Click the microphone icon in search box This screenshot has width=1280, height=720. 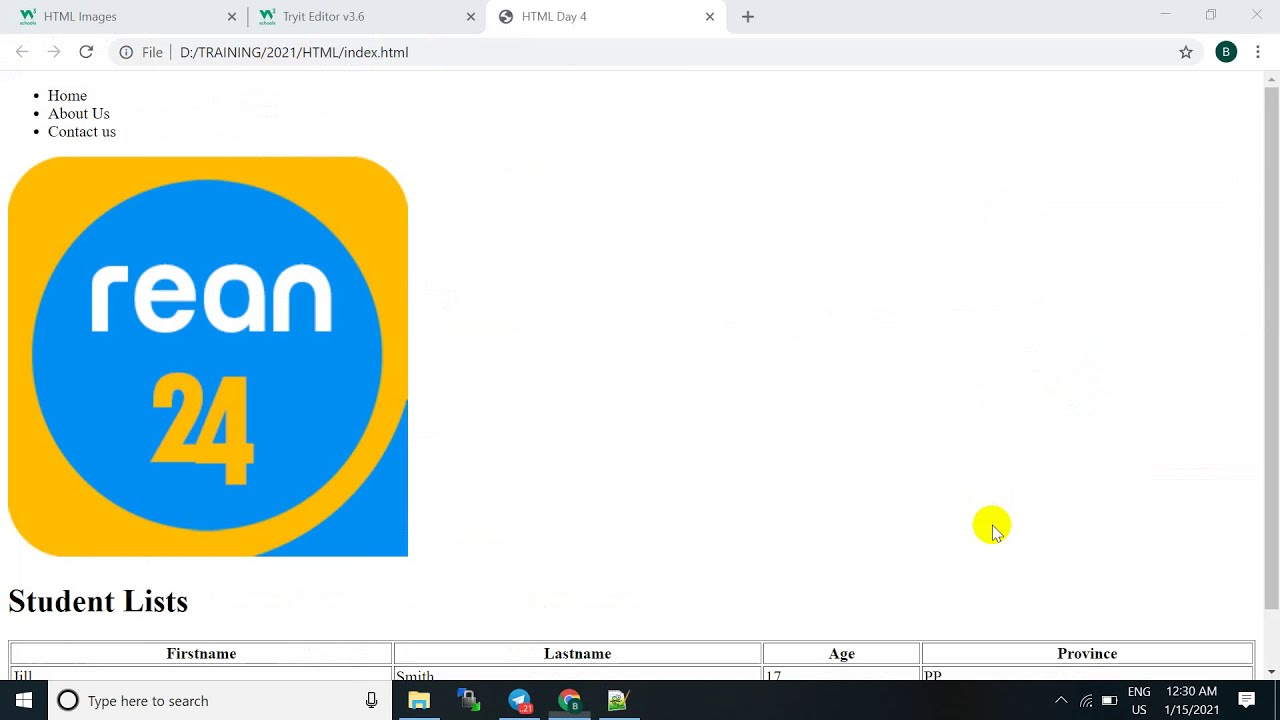(x=371, y=700)
